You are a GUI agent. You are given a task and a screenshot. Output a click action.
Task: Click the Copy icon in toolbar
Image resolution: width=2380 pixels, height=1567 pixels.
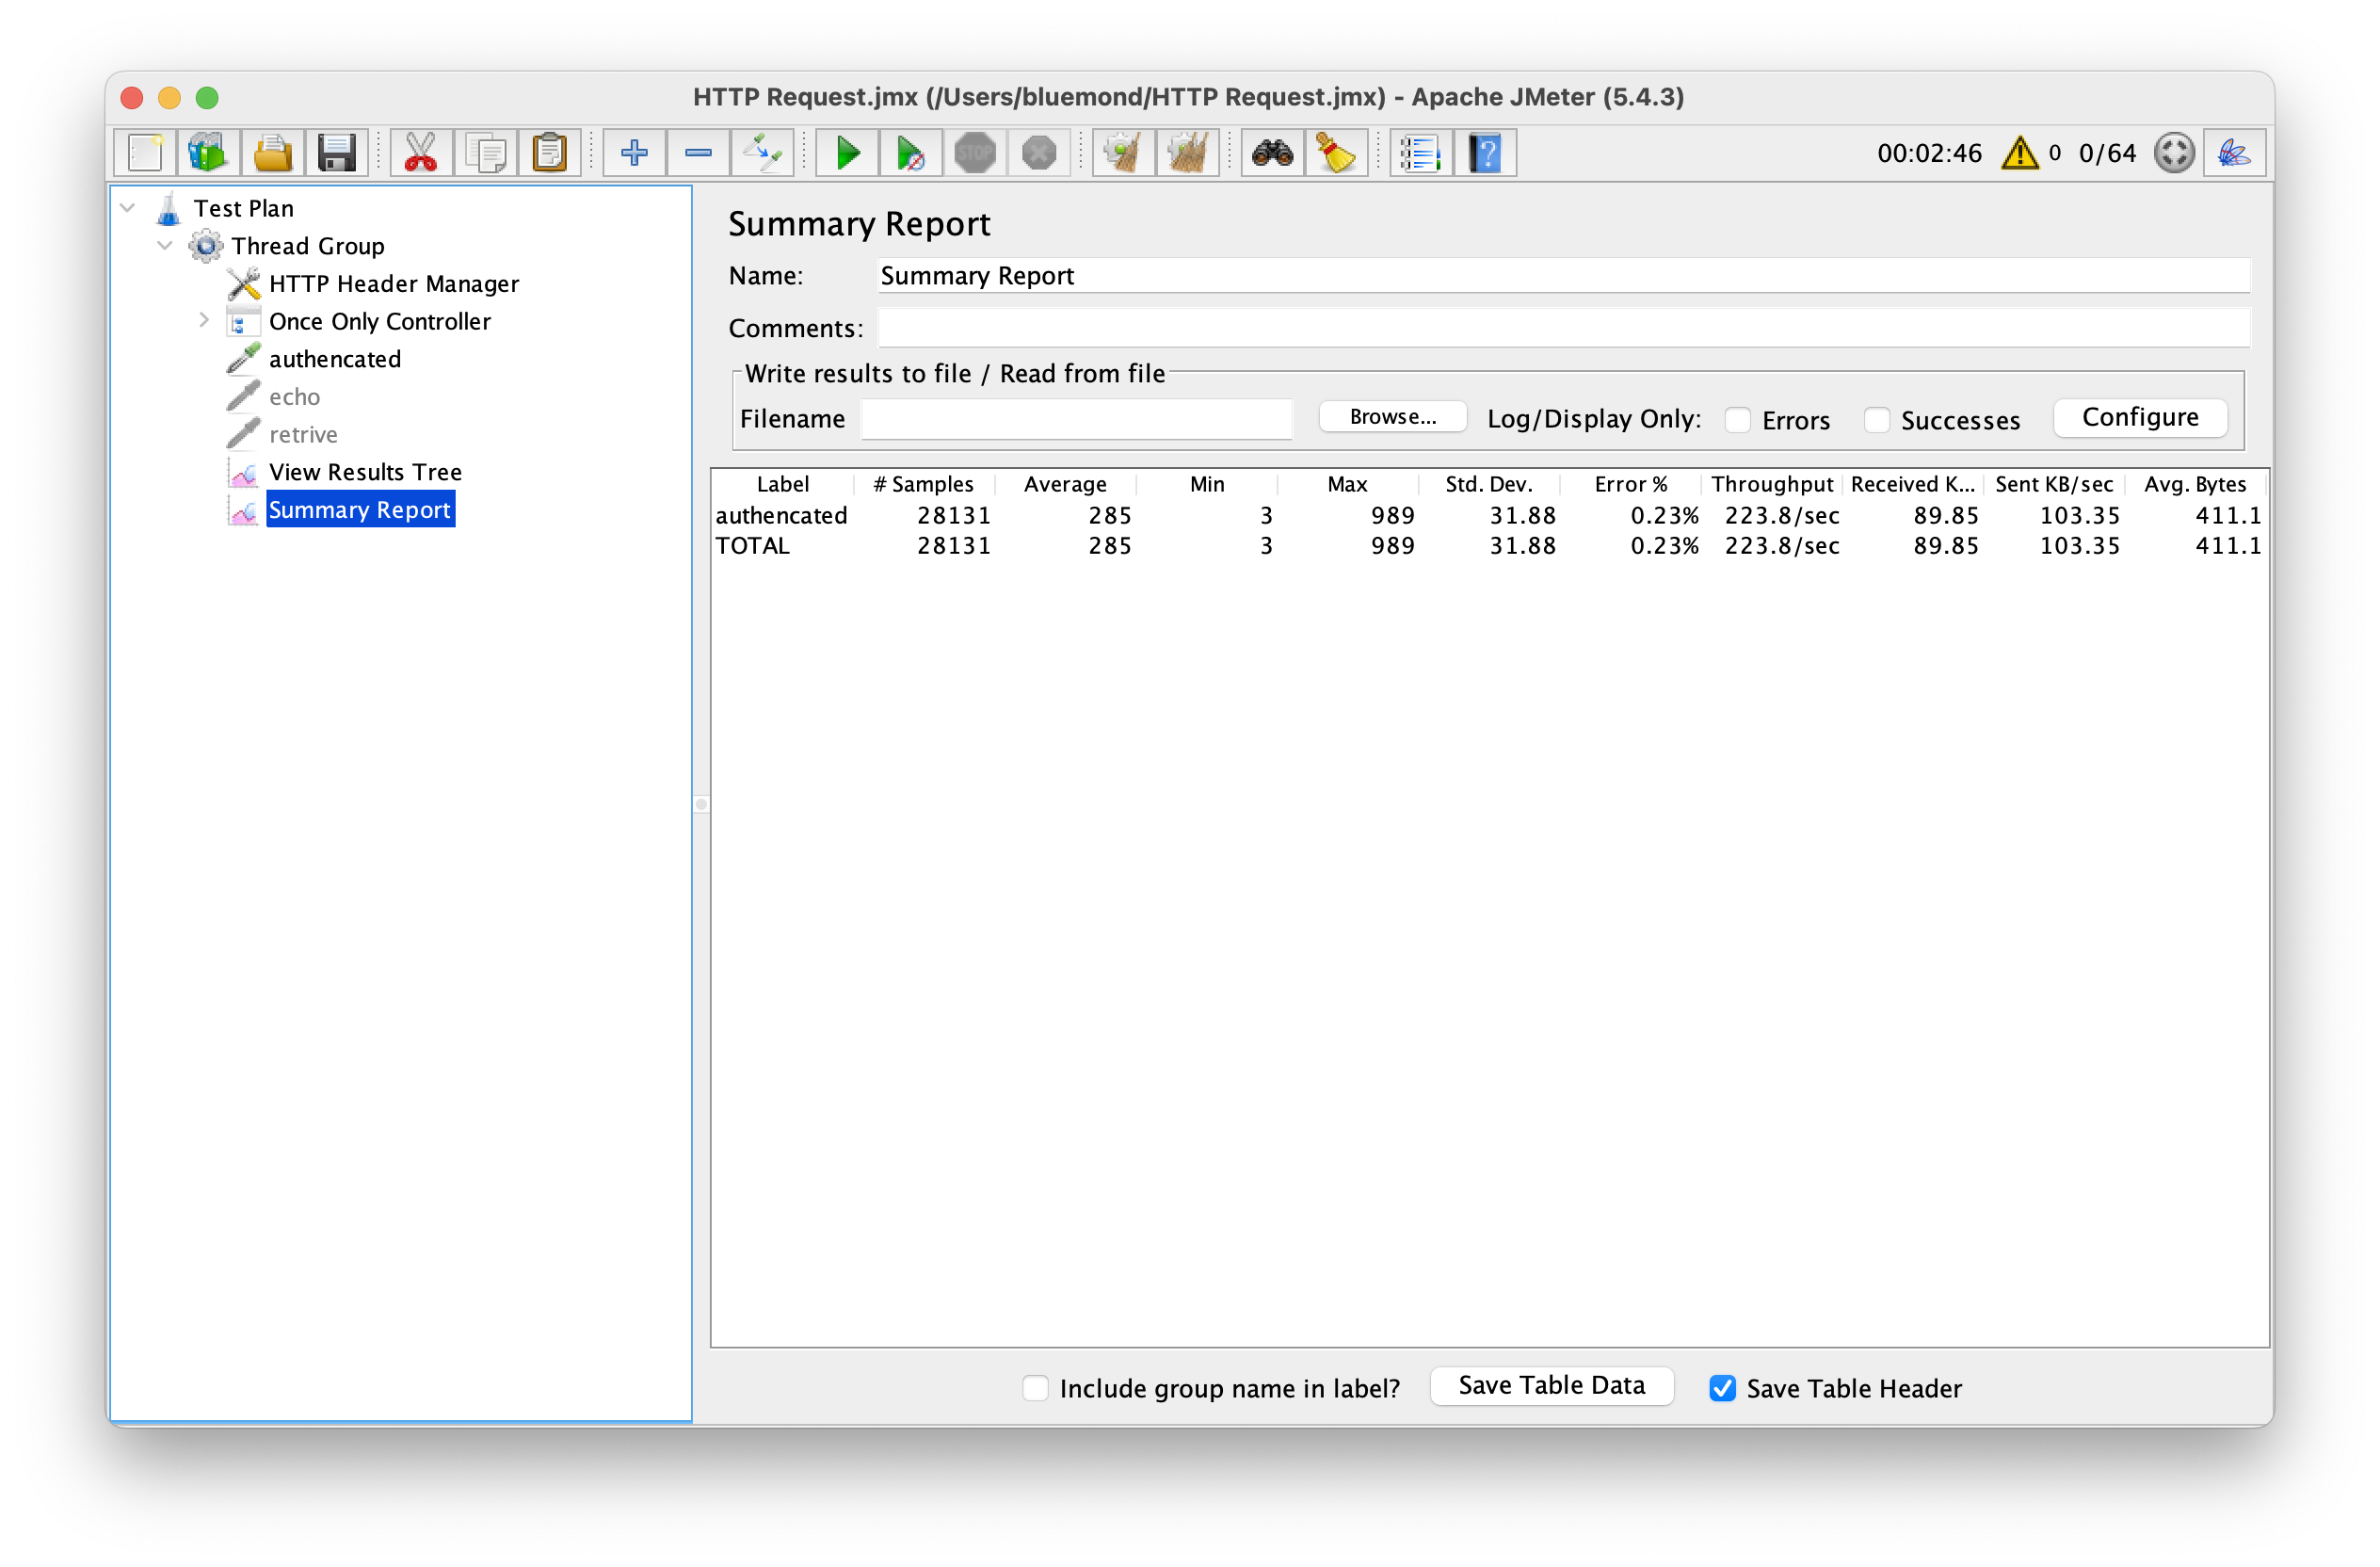486,153
